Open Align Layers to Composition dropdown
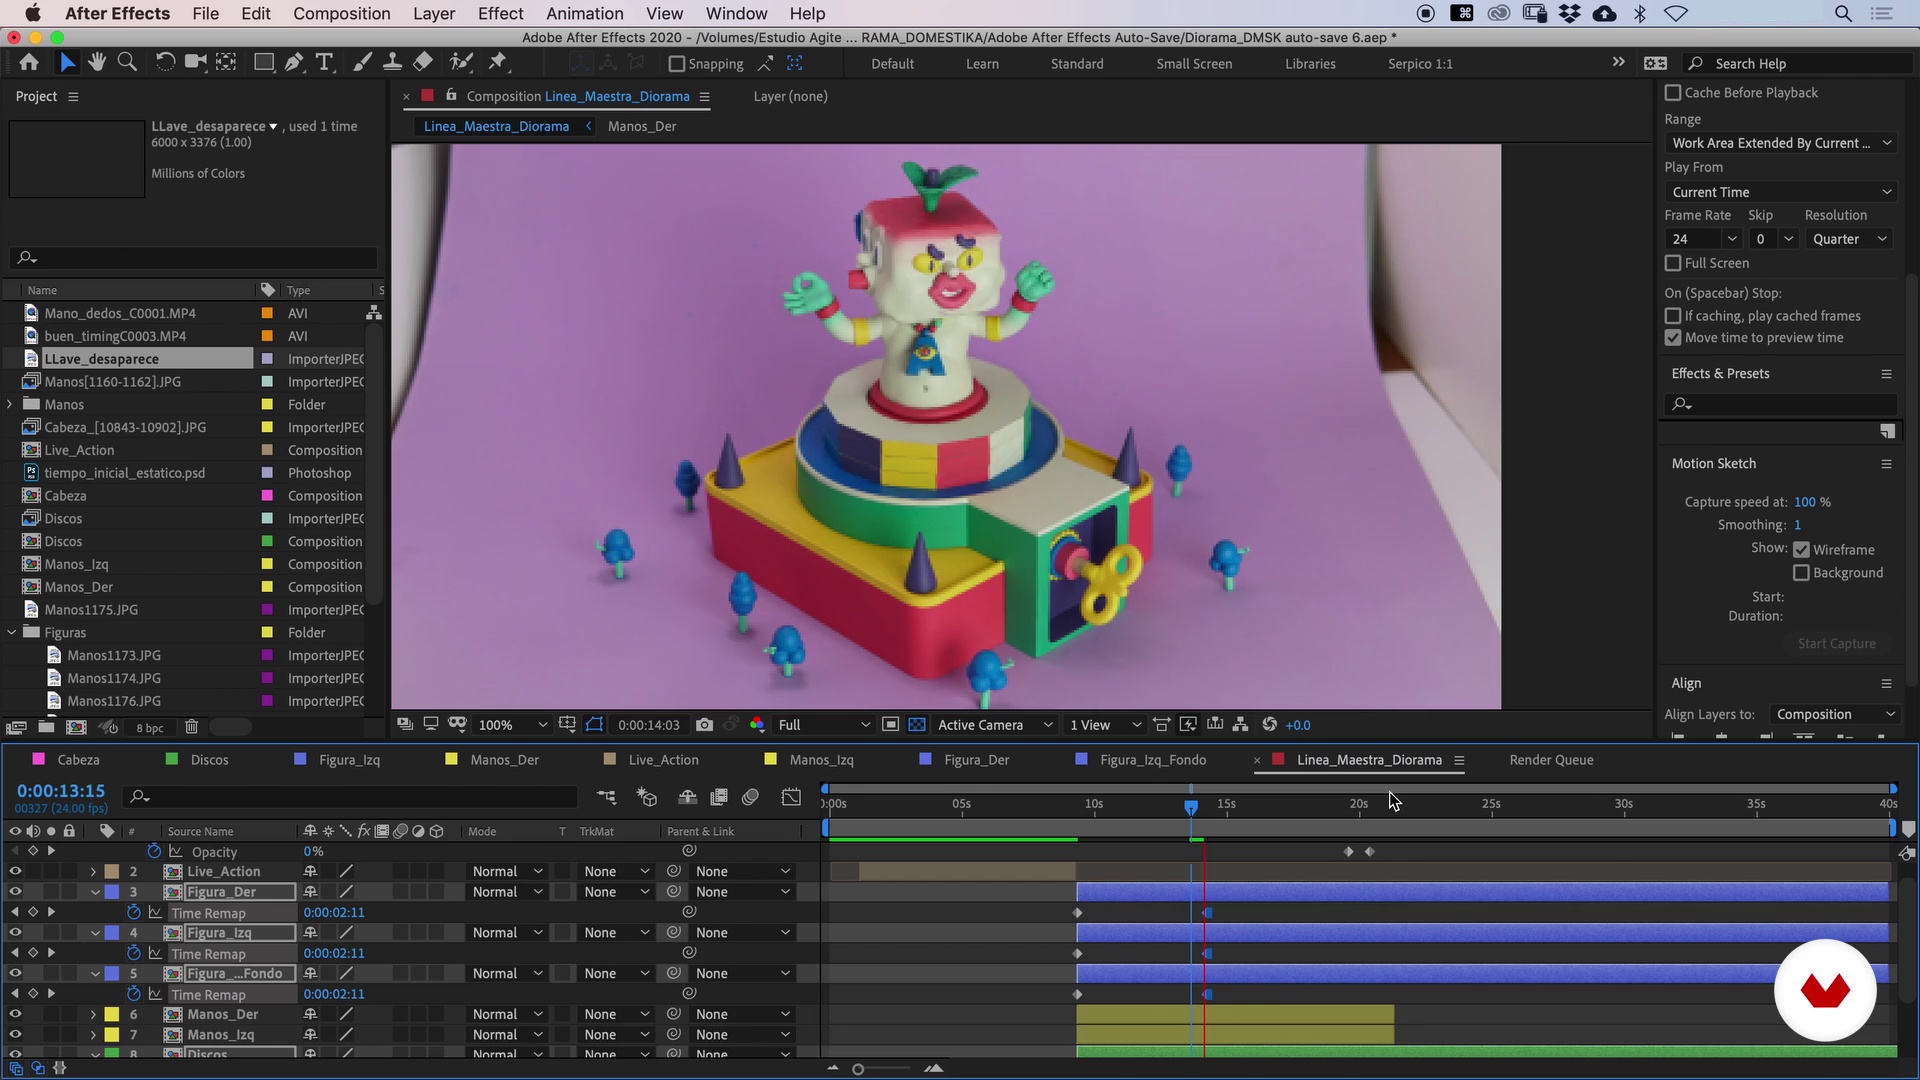The width and height of the screenshot is (1920, 1080). pos(1835,714)
